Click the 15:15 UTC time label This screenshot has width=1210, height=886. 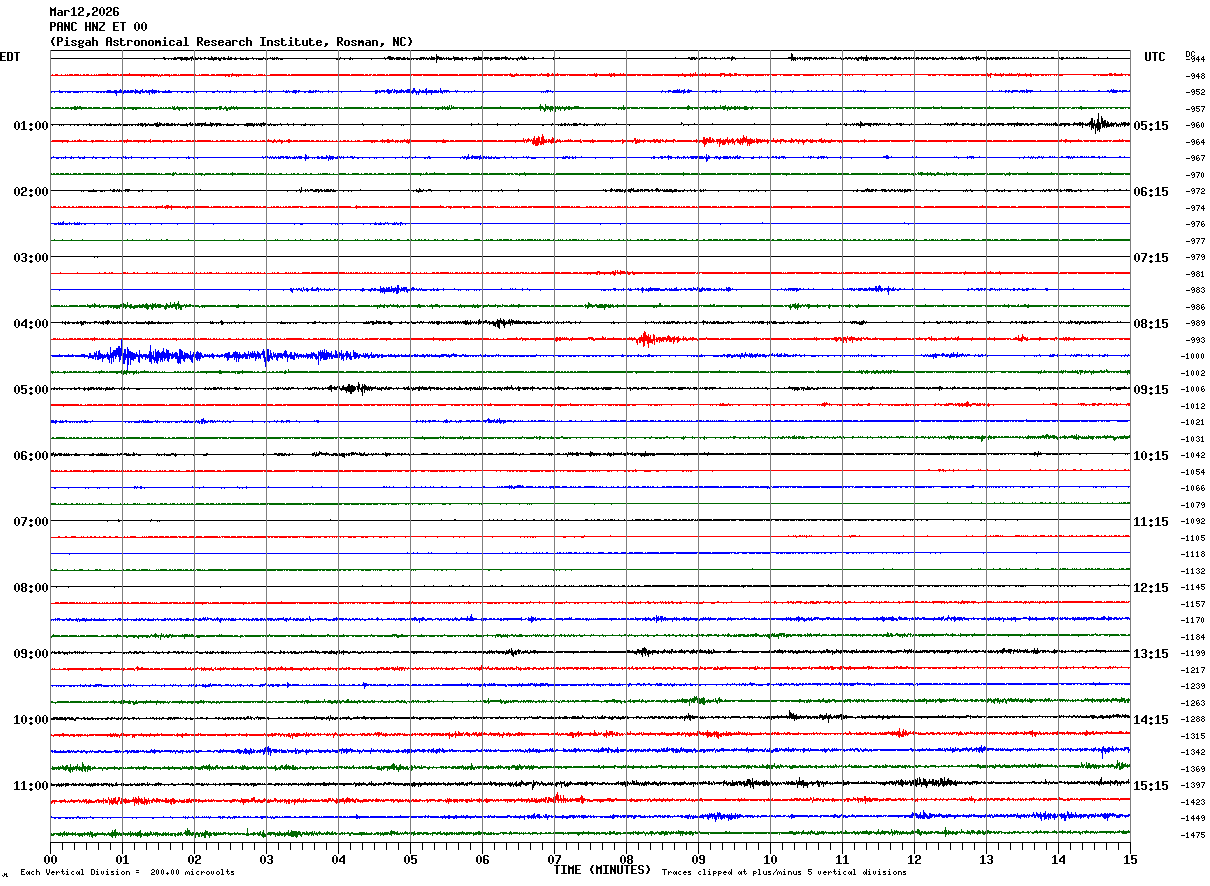[x=1152, y=786]
